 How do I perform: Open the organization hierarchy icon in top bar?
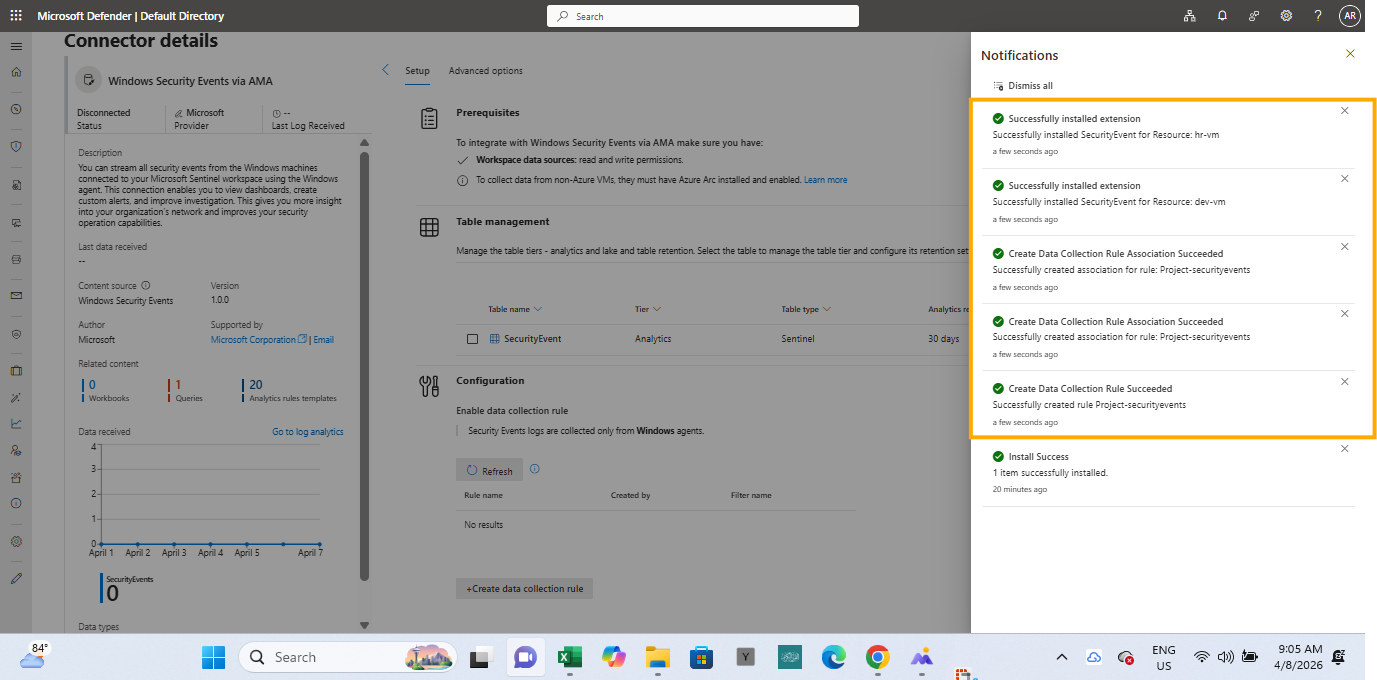click(1190, 16)
